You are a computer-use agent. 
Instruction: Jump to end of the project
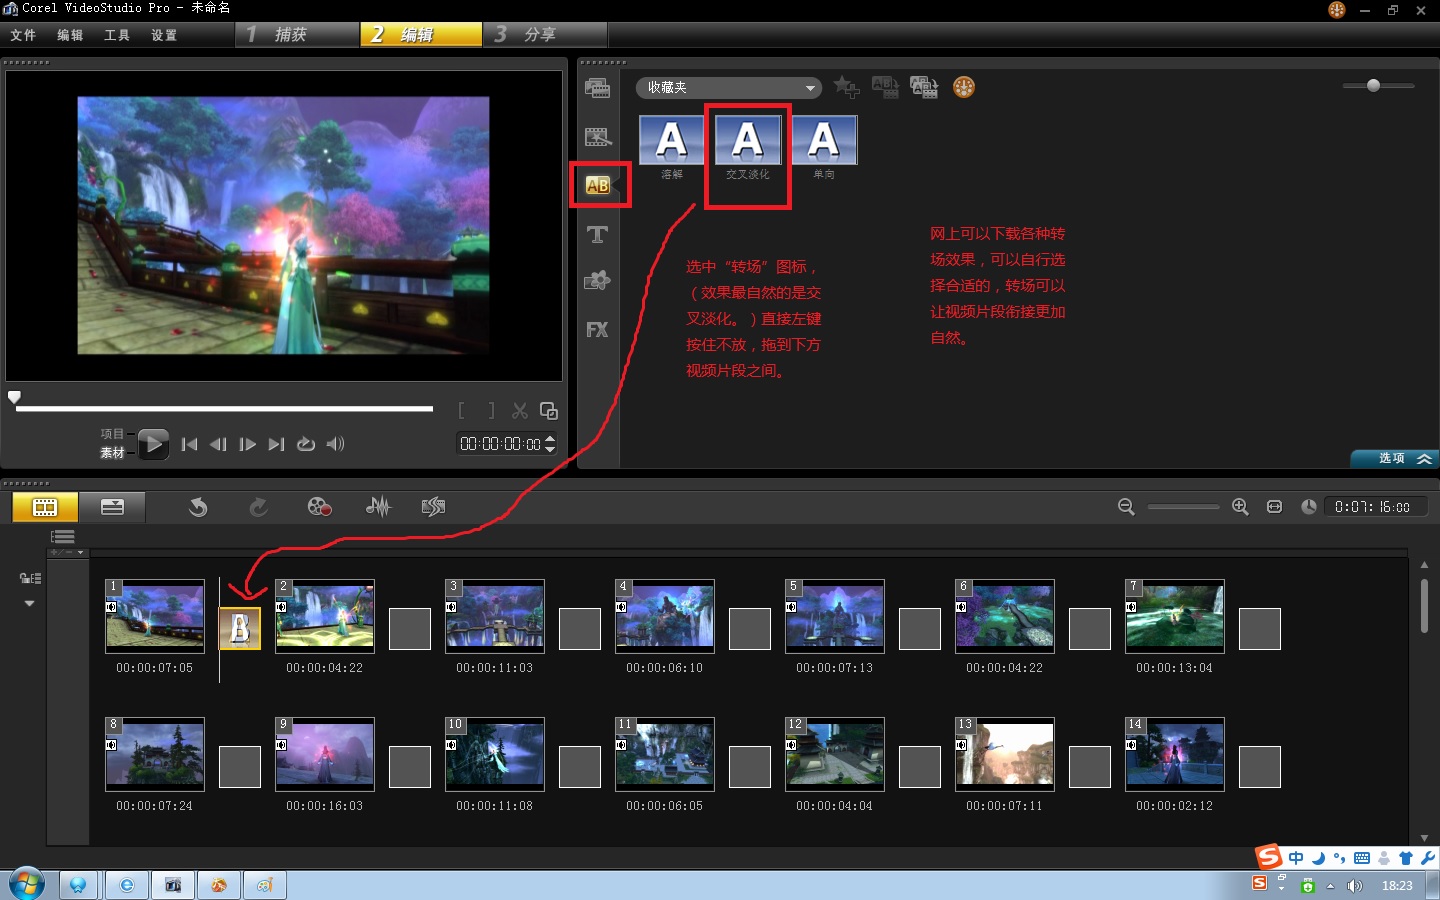click(277, 444)
